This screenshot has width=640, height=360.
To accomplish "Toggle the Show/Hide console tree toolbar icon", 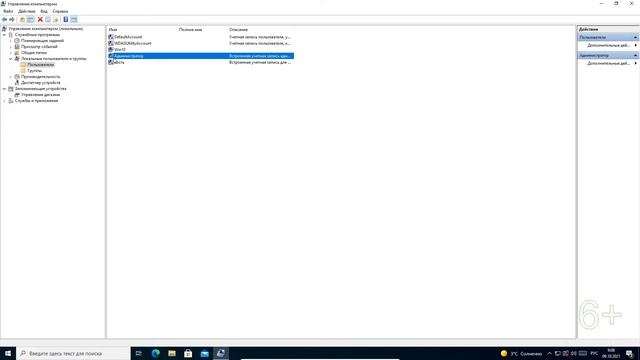I will 31,20.
